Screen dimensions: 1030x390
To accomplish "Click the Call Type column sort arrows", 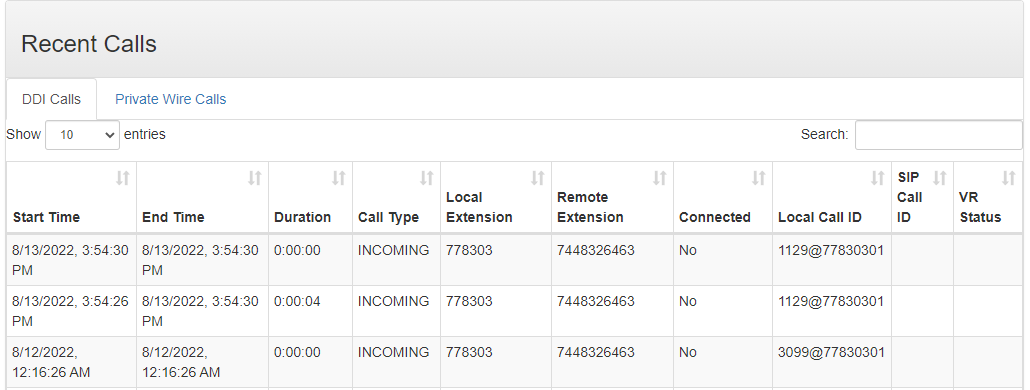I will pyautogui.click(x=427, y=178).
